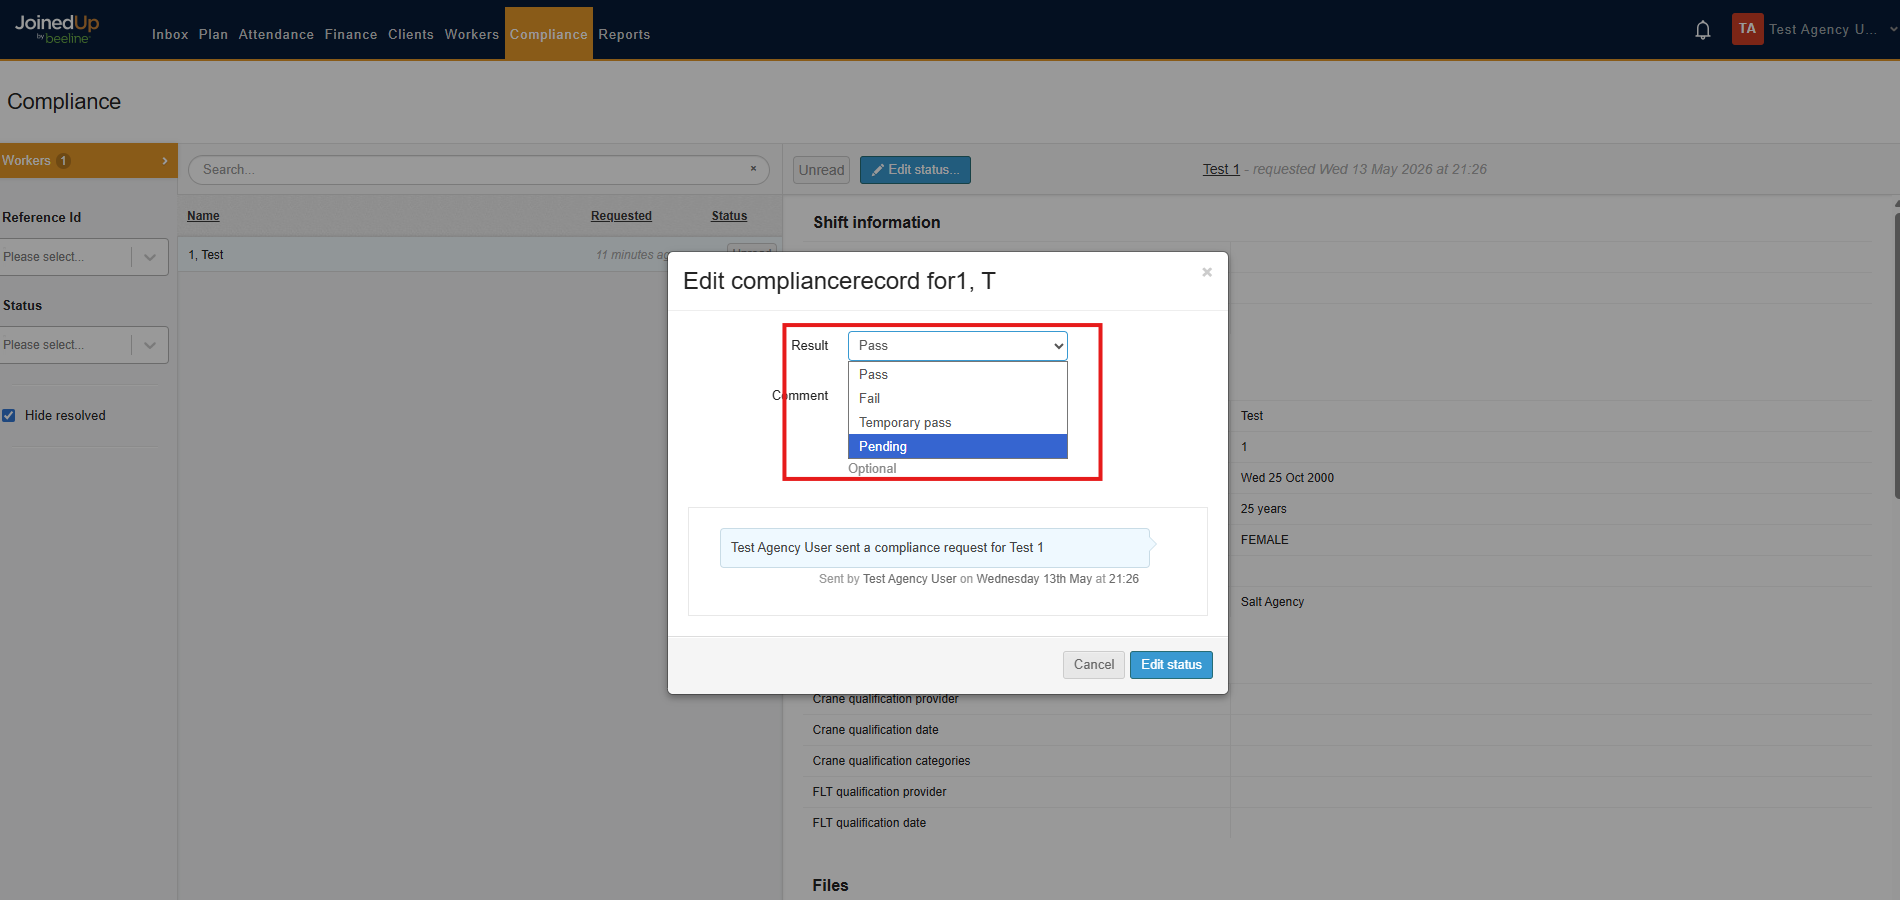Select Pass from the Result list
Viewport: 1900px width, 900px height.
click(958, 374)
